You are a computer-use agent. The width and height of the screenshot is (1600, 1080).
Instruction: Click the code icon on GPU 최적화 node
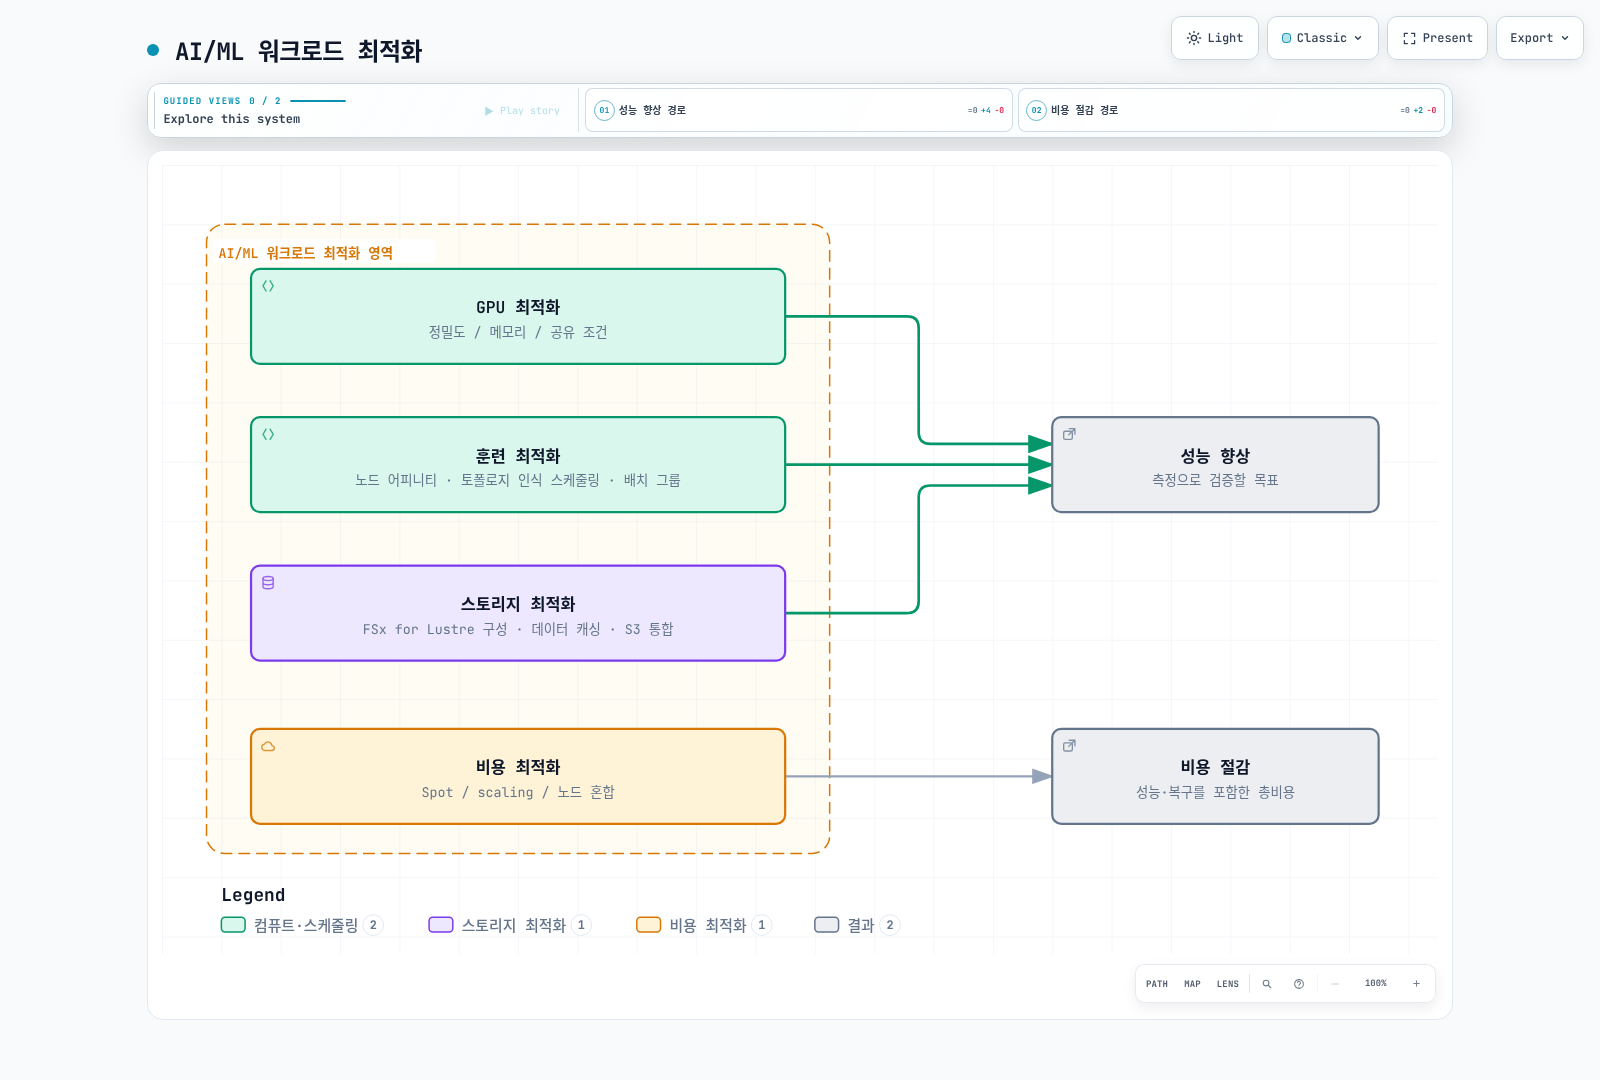pyautogui.click(x=268, y=286)
